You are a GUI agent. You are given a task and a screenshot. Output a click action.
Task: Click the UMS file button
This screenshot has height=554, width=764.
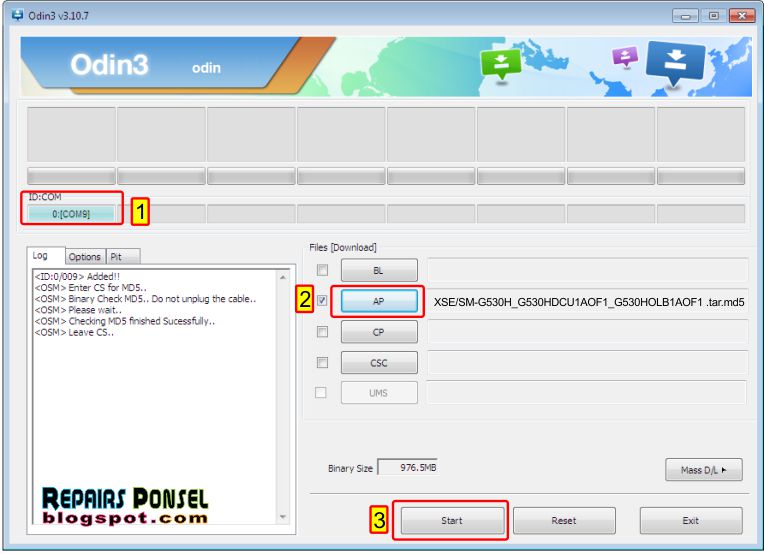click(379, 393)
